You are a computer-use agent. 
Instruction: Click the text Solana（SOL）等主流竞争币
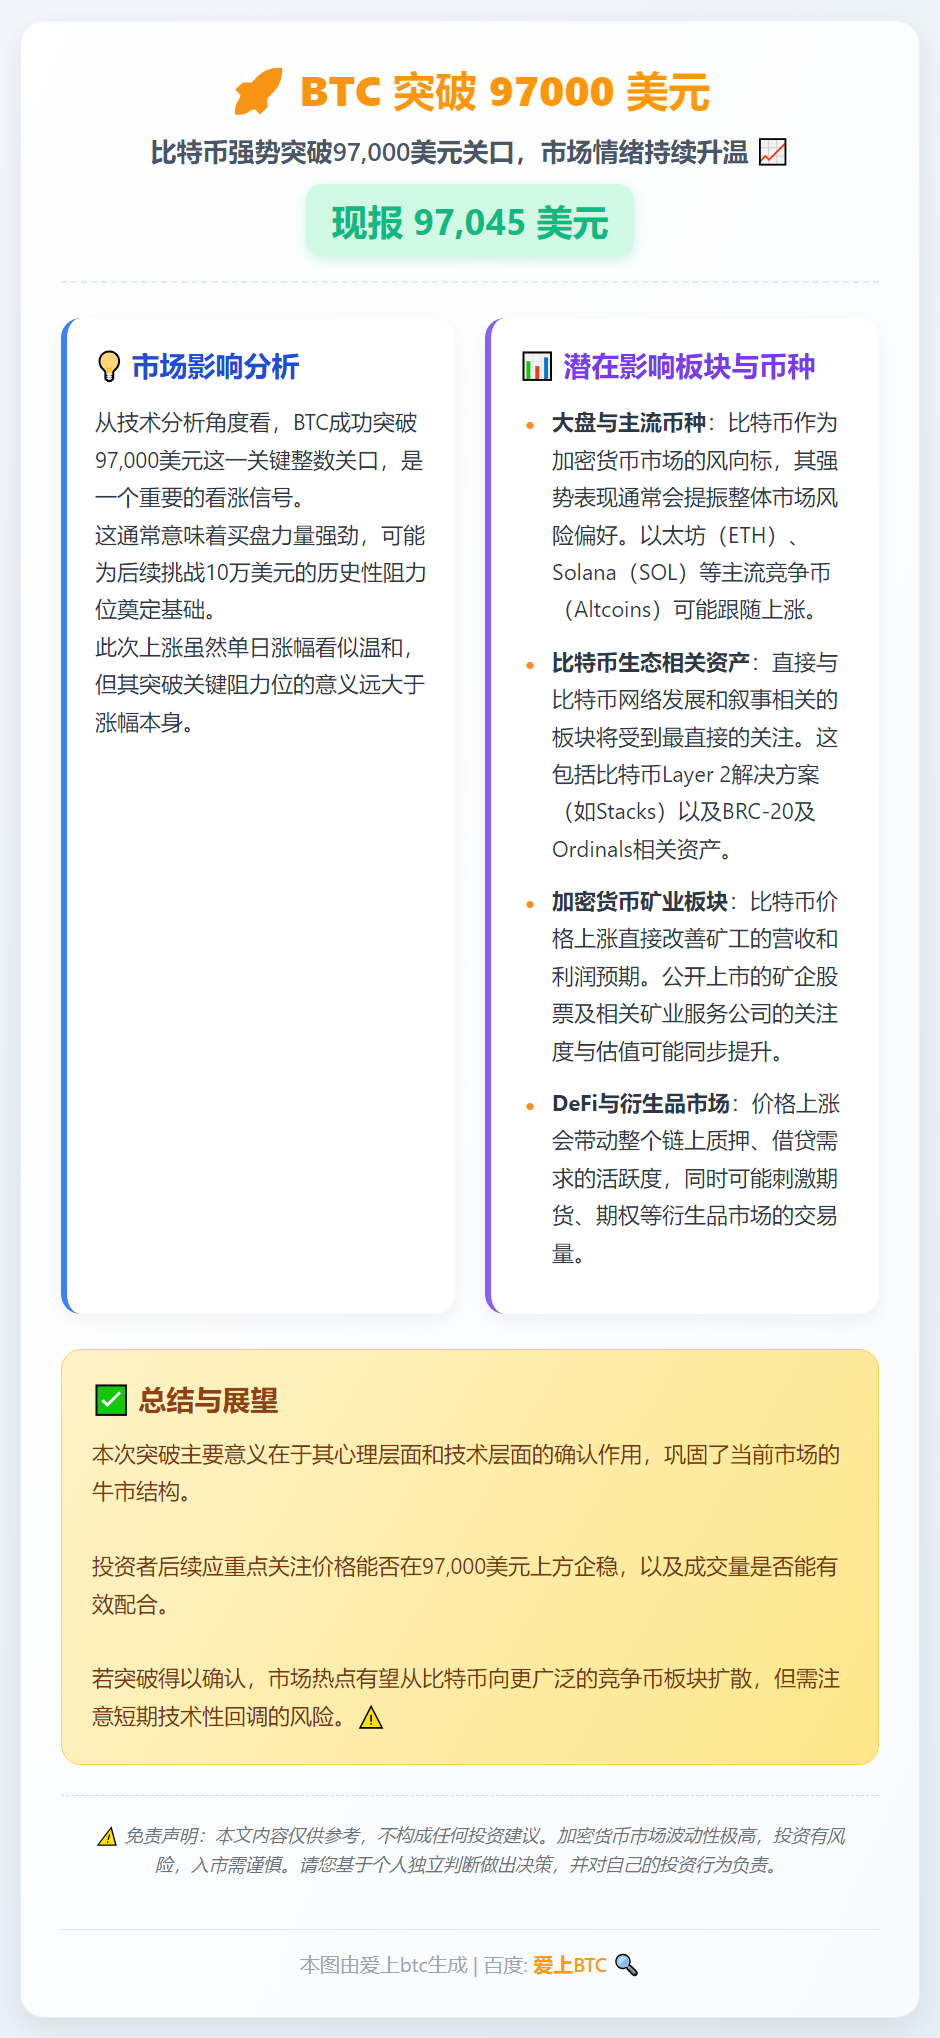click(x=692, y=573)
